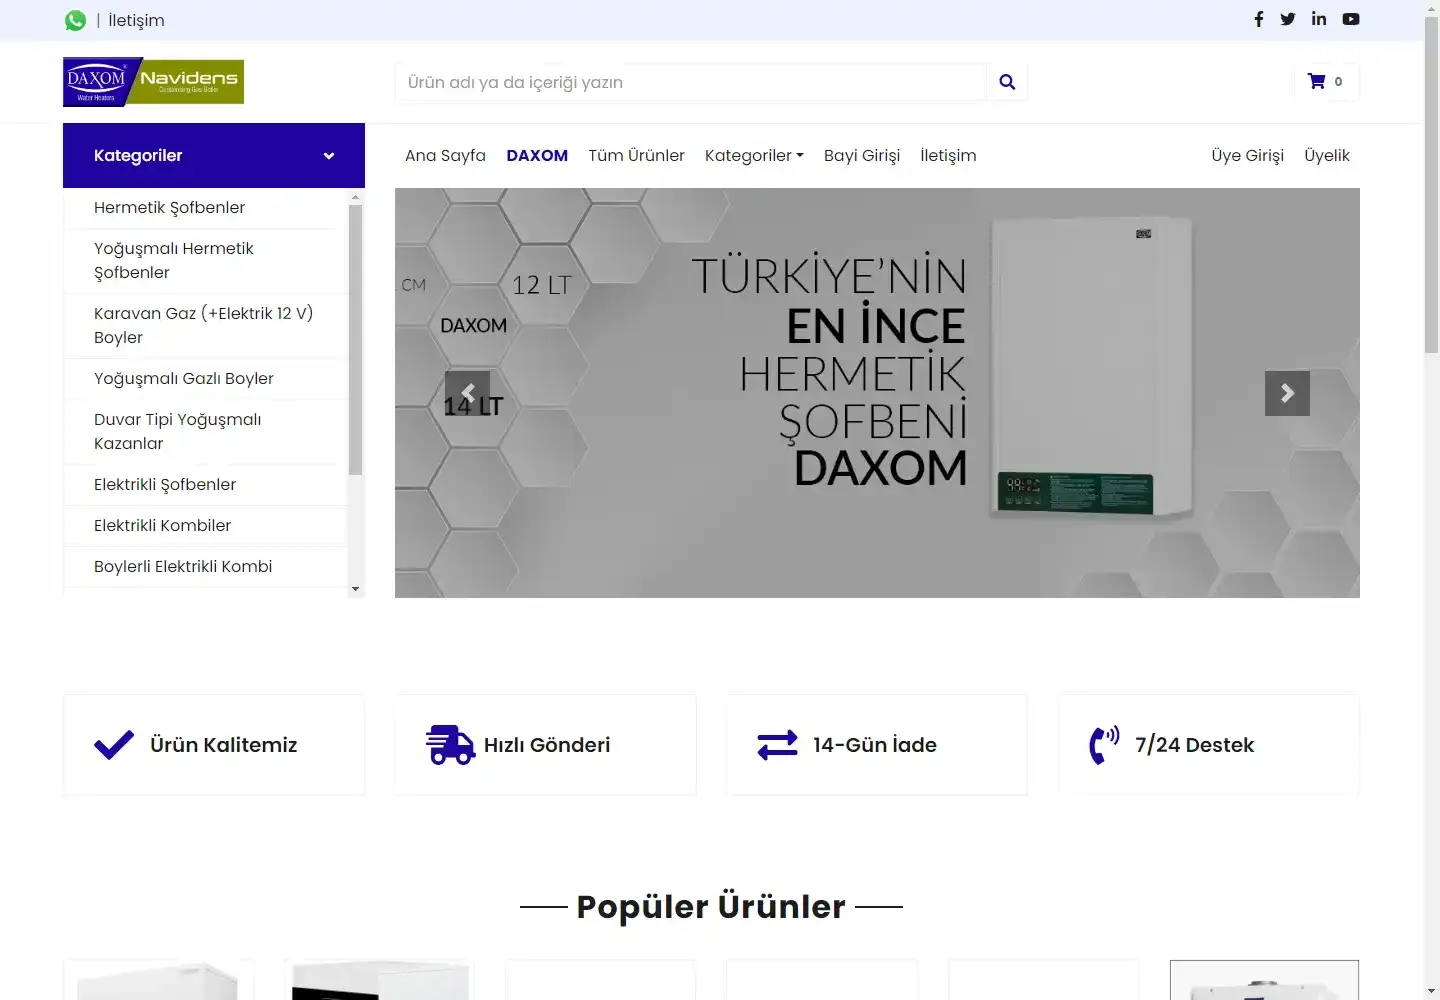Click the DAXOM water heater banner image
Image resolution: width=1440 pixels, height=1000 pixels.
pos(877,393)
